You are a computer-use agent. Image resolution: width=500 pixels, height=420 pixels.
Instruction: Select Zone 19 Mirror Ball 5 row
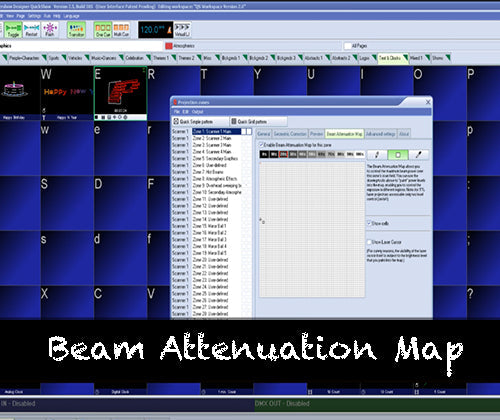pyautogui.click(x=211, y=253)
